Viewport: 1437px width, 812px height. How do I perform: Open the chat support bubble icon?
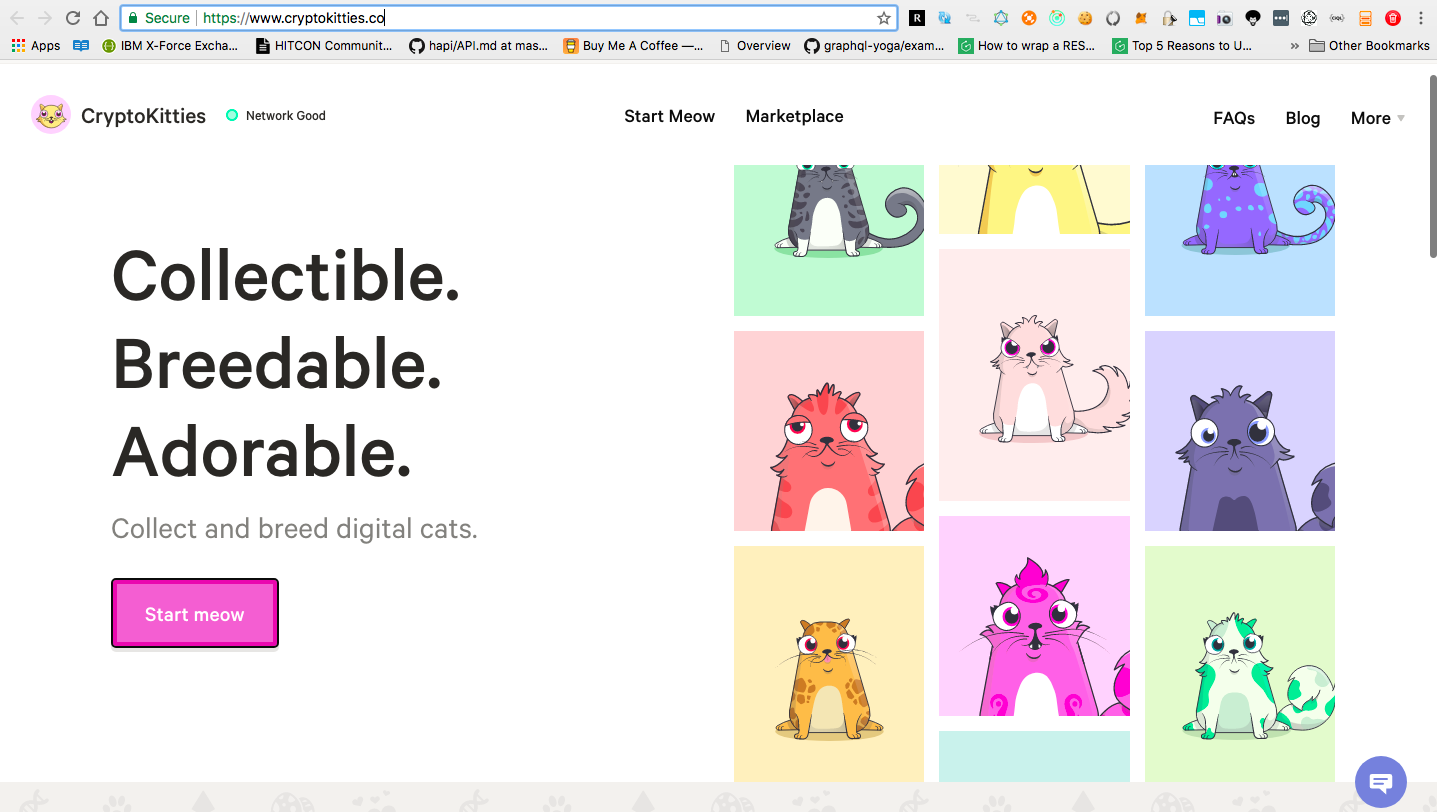(x=1381, y=782)
